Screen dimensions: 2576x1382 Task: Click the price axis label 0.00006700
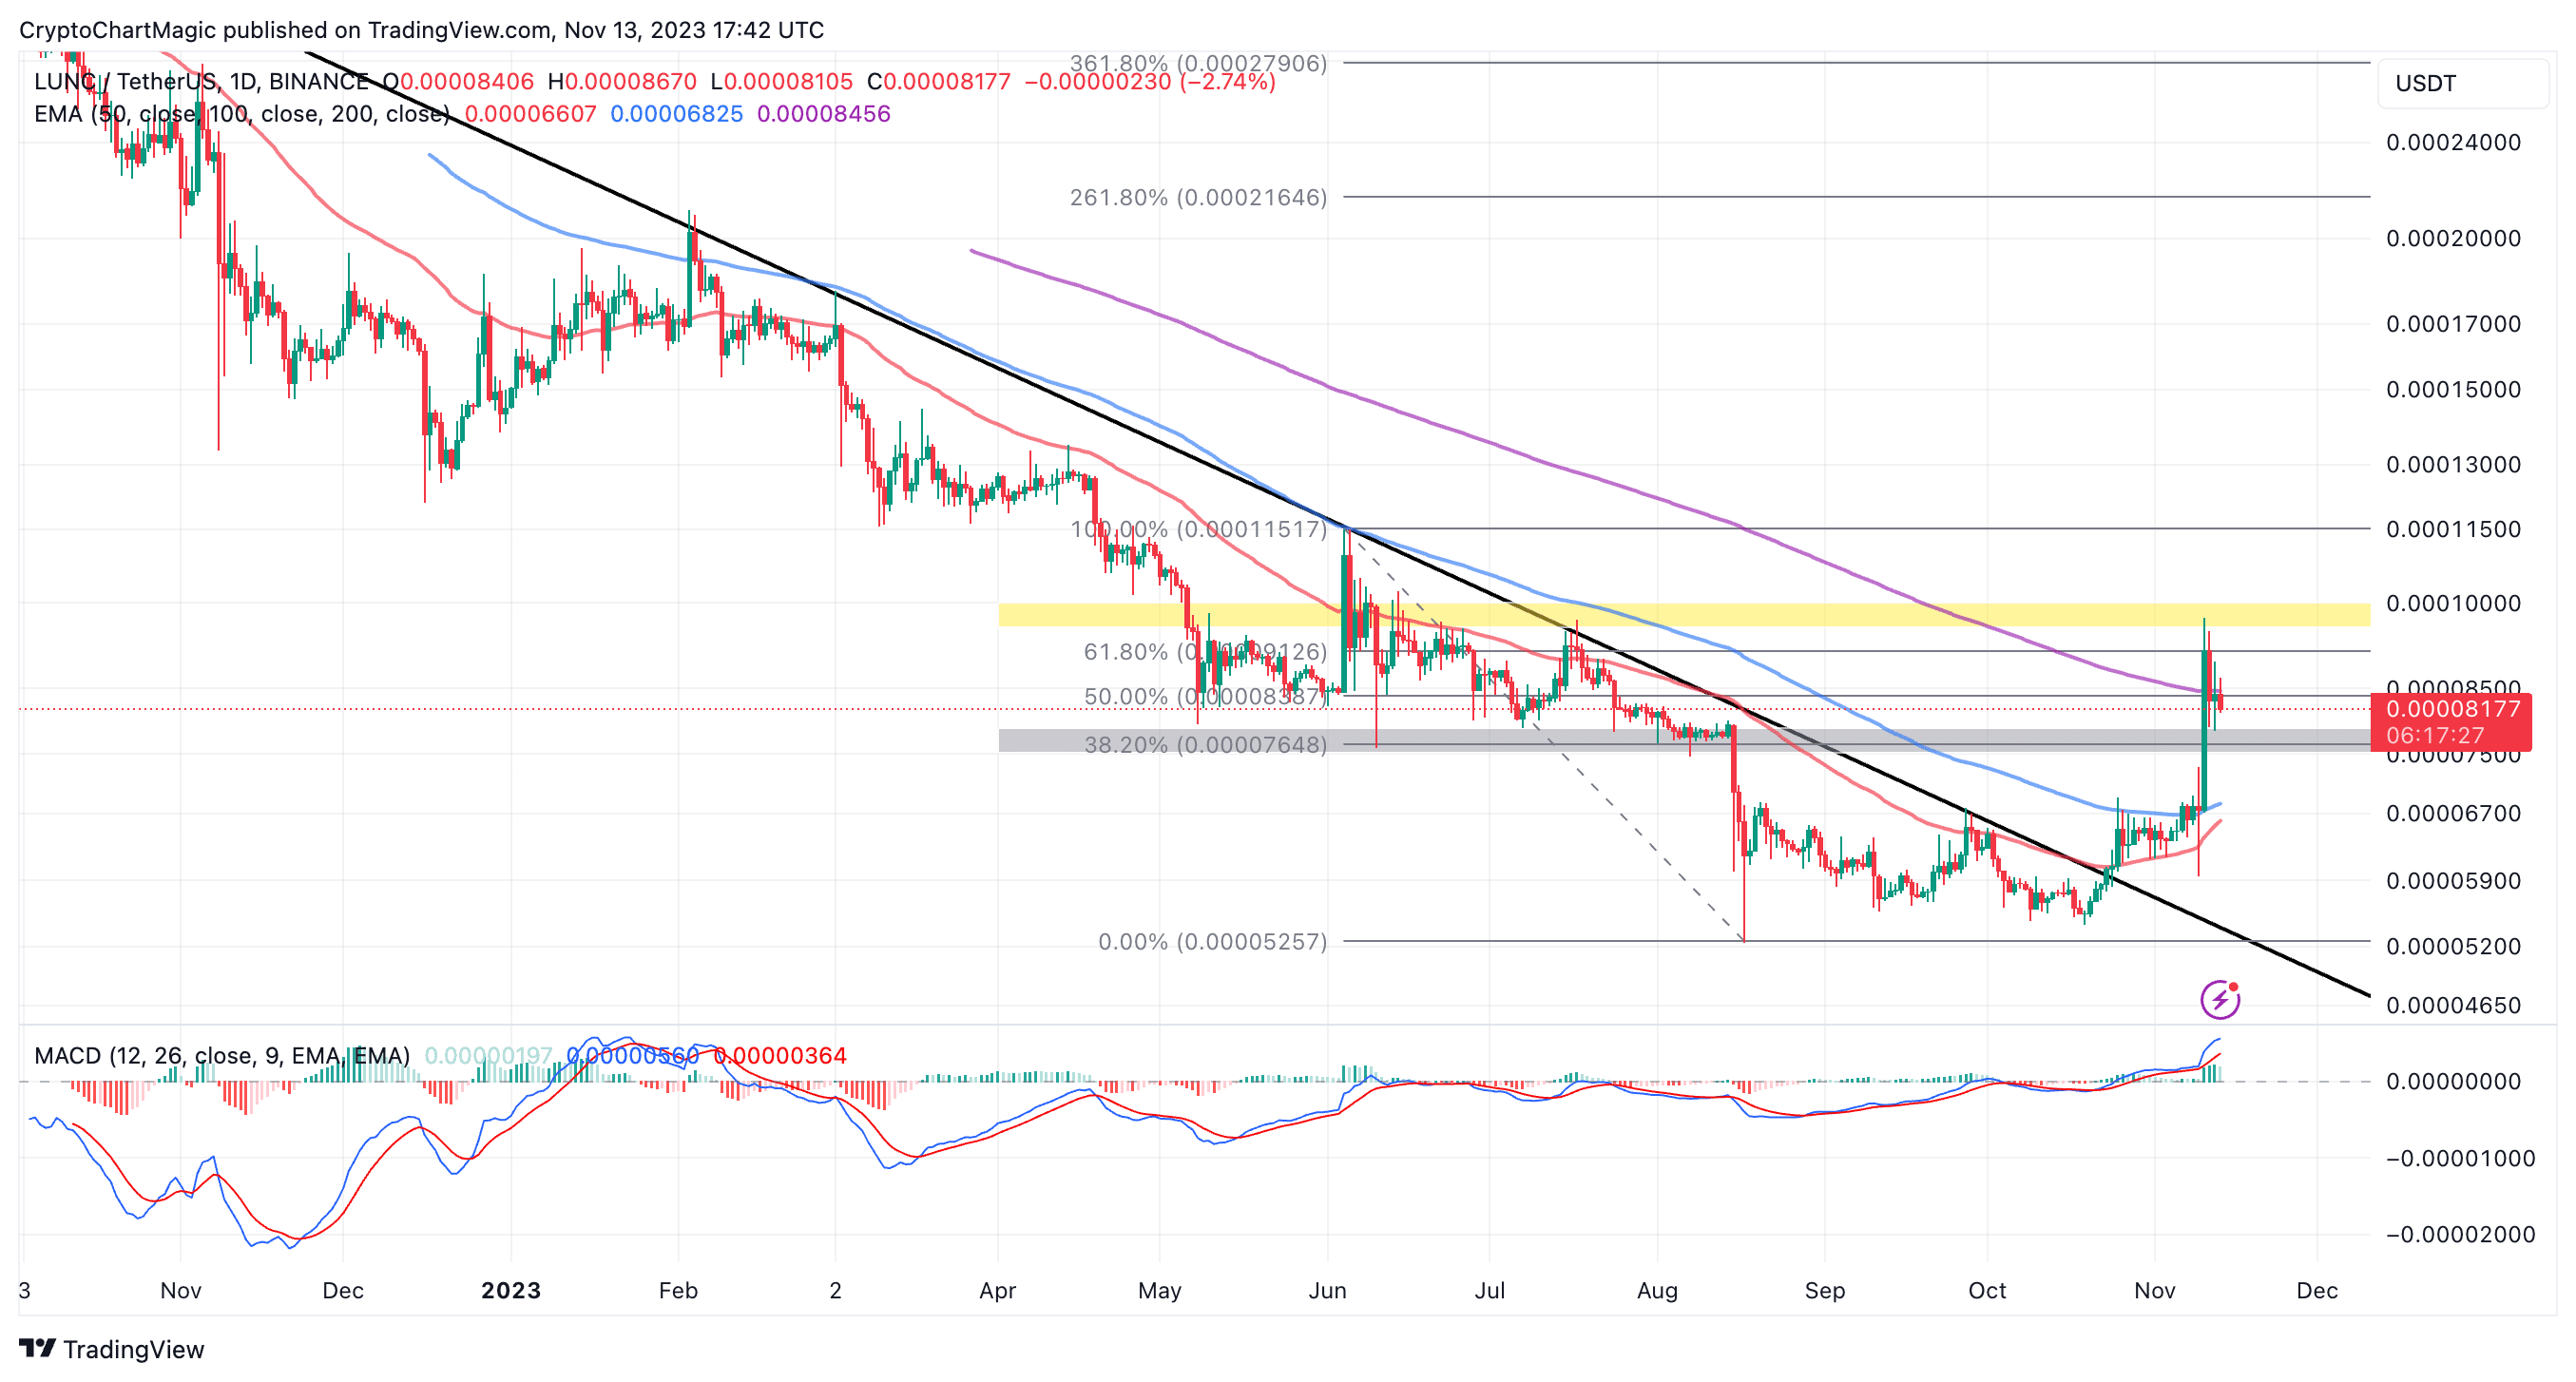[2452, 813]
